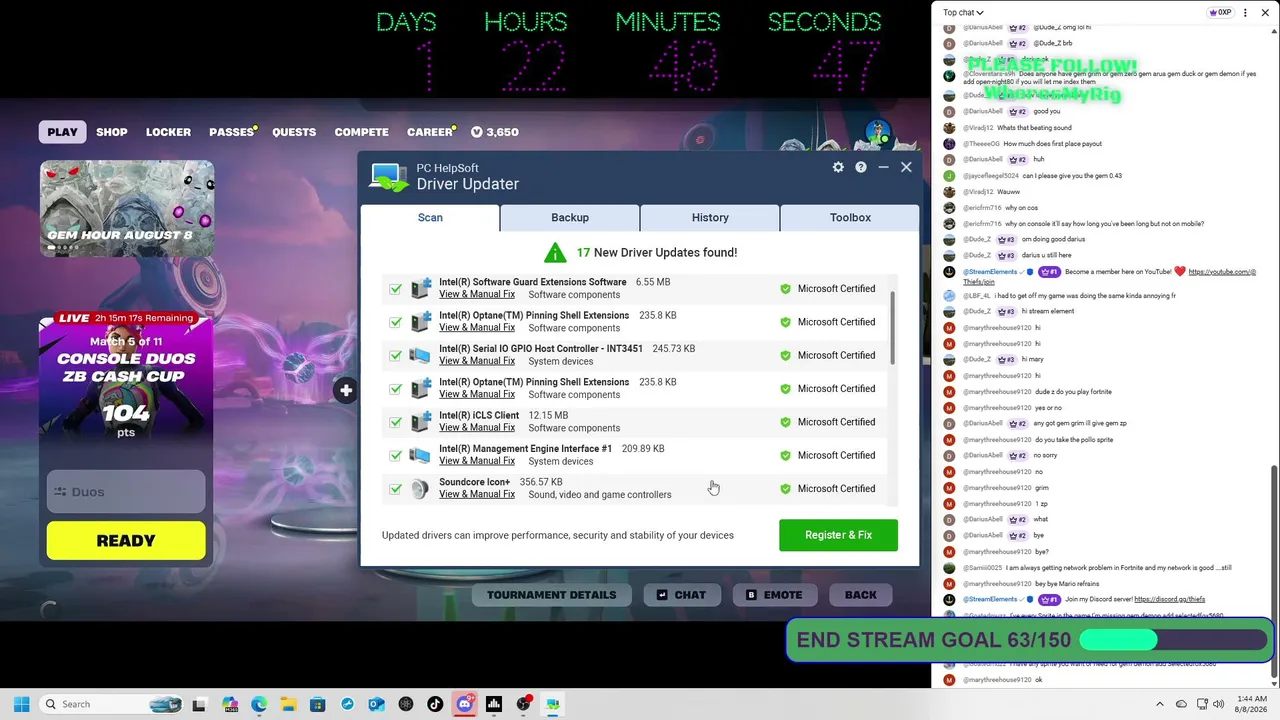Click the OneDrive cloud icon in the tray
The image size is (1280, 720).
(1181, 704)
